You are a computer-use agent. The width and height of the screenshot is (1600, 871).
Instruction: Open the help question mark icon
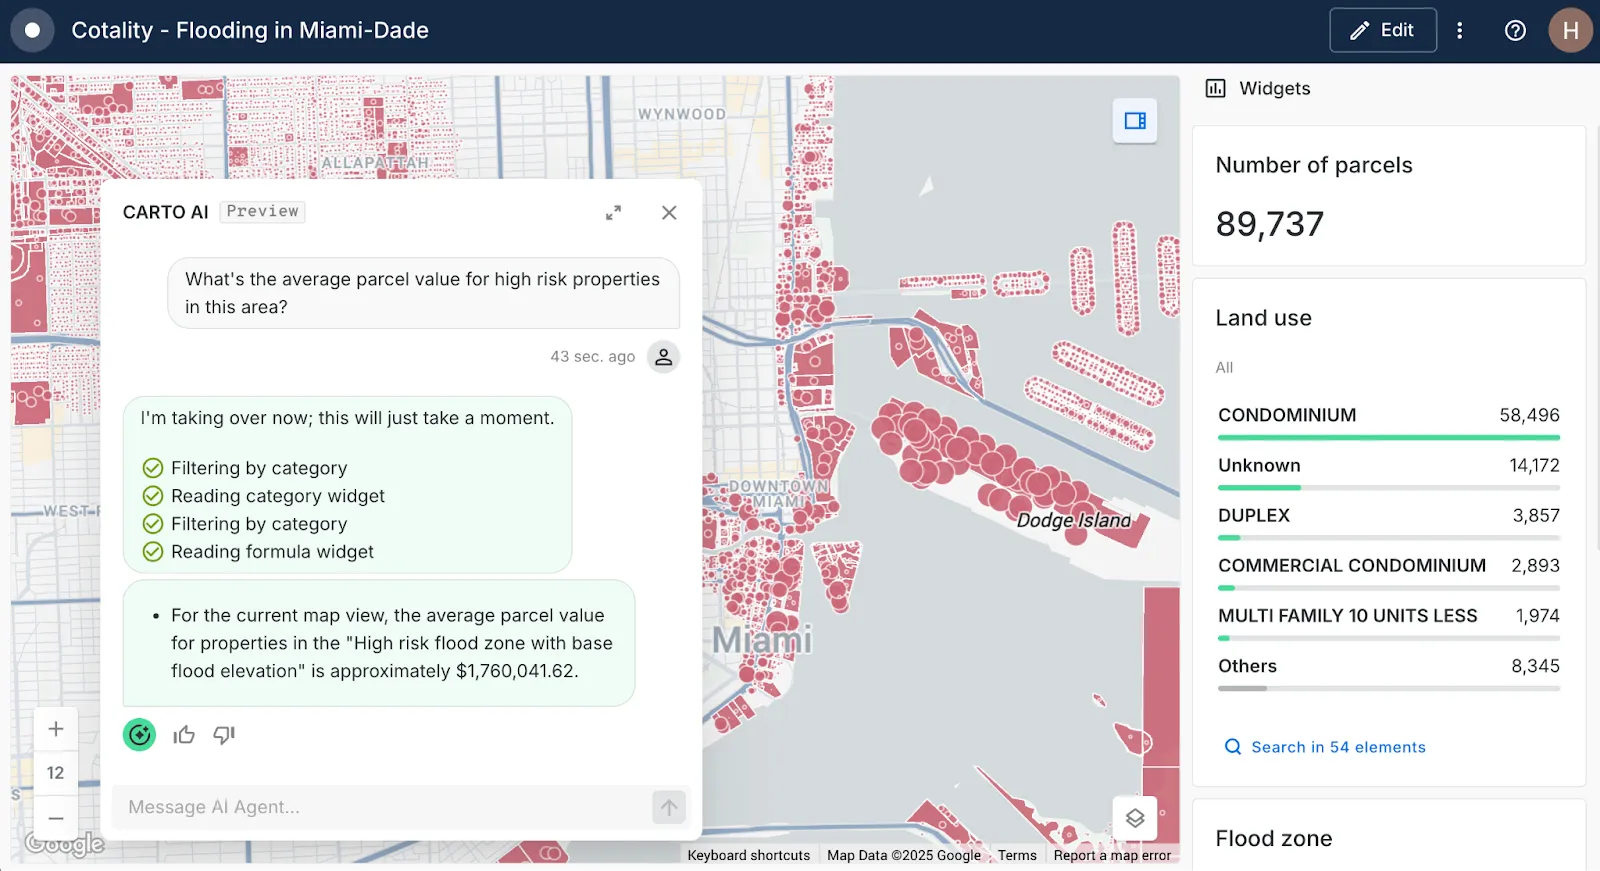[1515, 31]
